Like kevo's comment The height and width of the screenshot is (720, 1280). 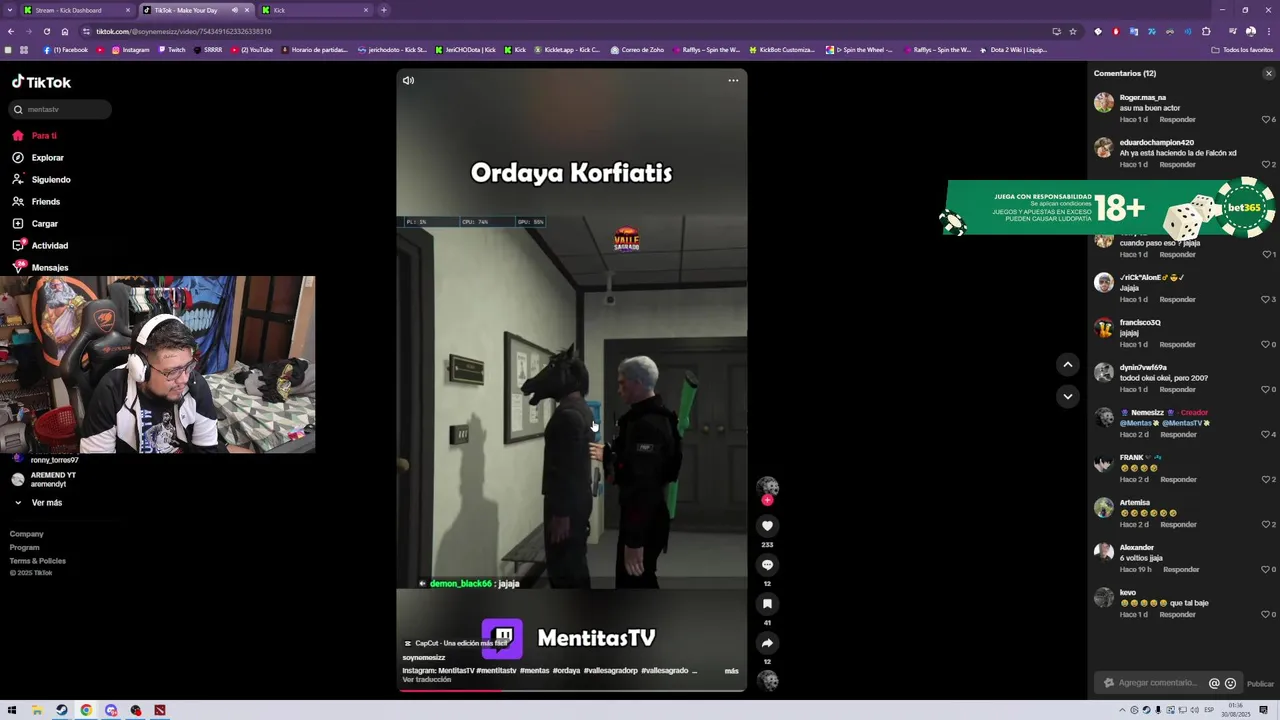(x=1266, y=614)
